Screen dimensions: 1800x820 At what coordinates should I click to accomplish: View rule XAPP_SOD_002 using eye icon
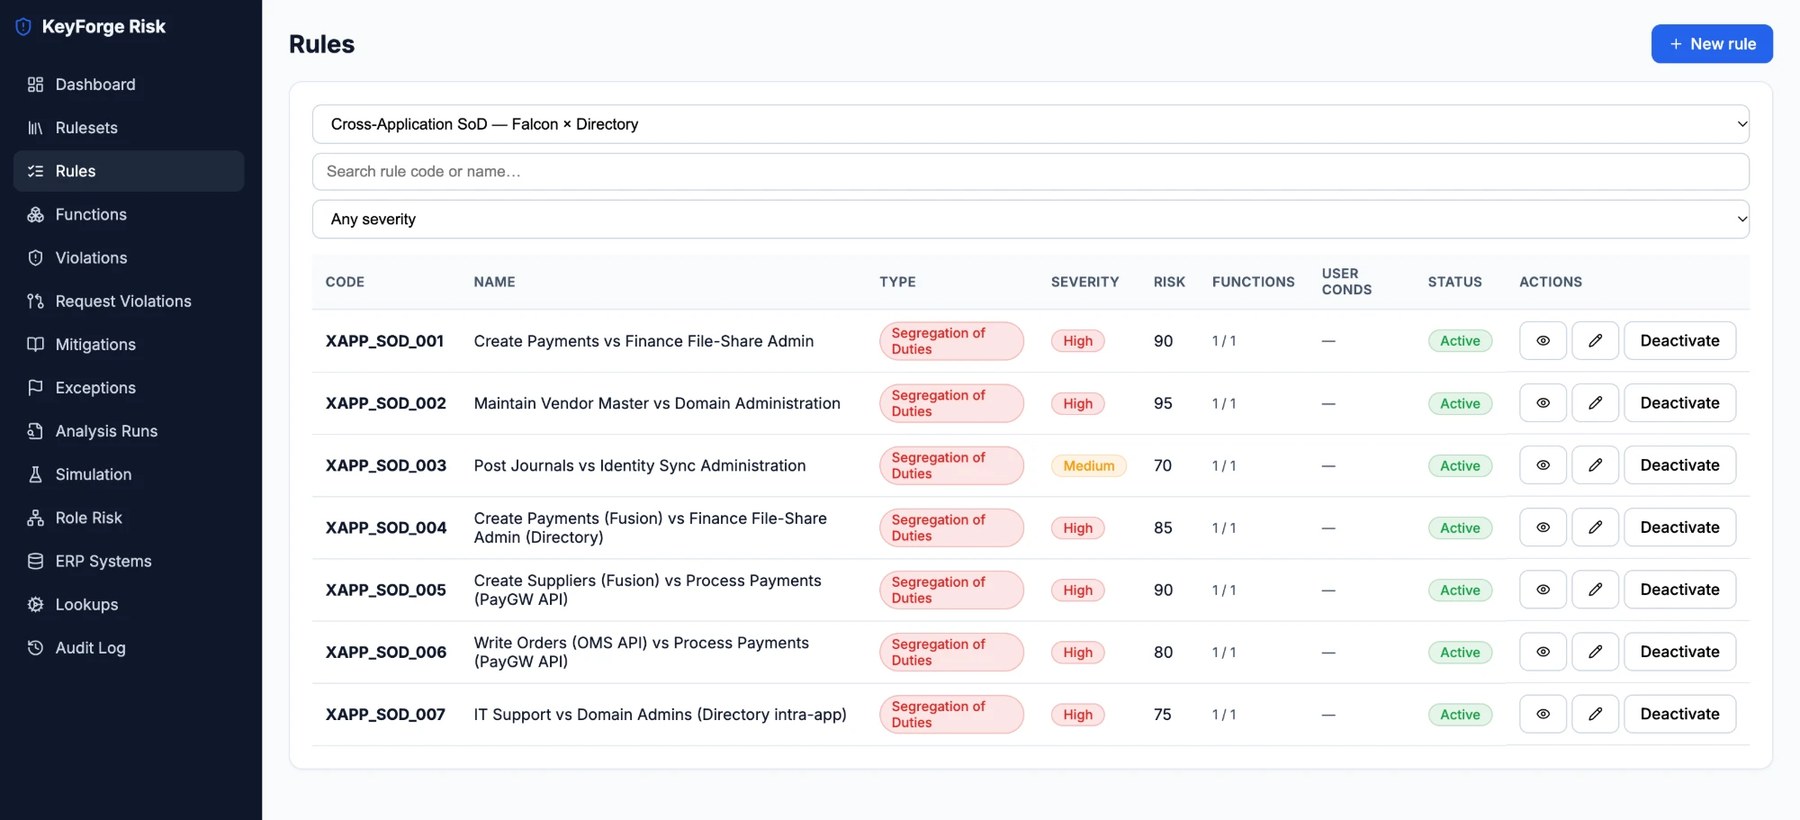[x=1543, y=403]
